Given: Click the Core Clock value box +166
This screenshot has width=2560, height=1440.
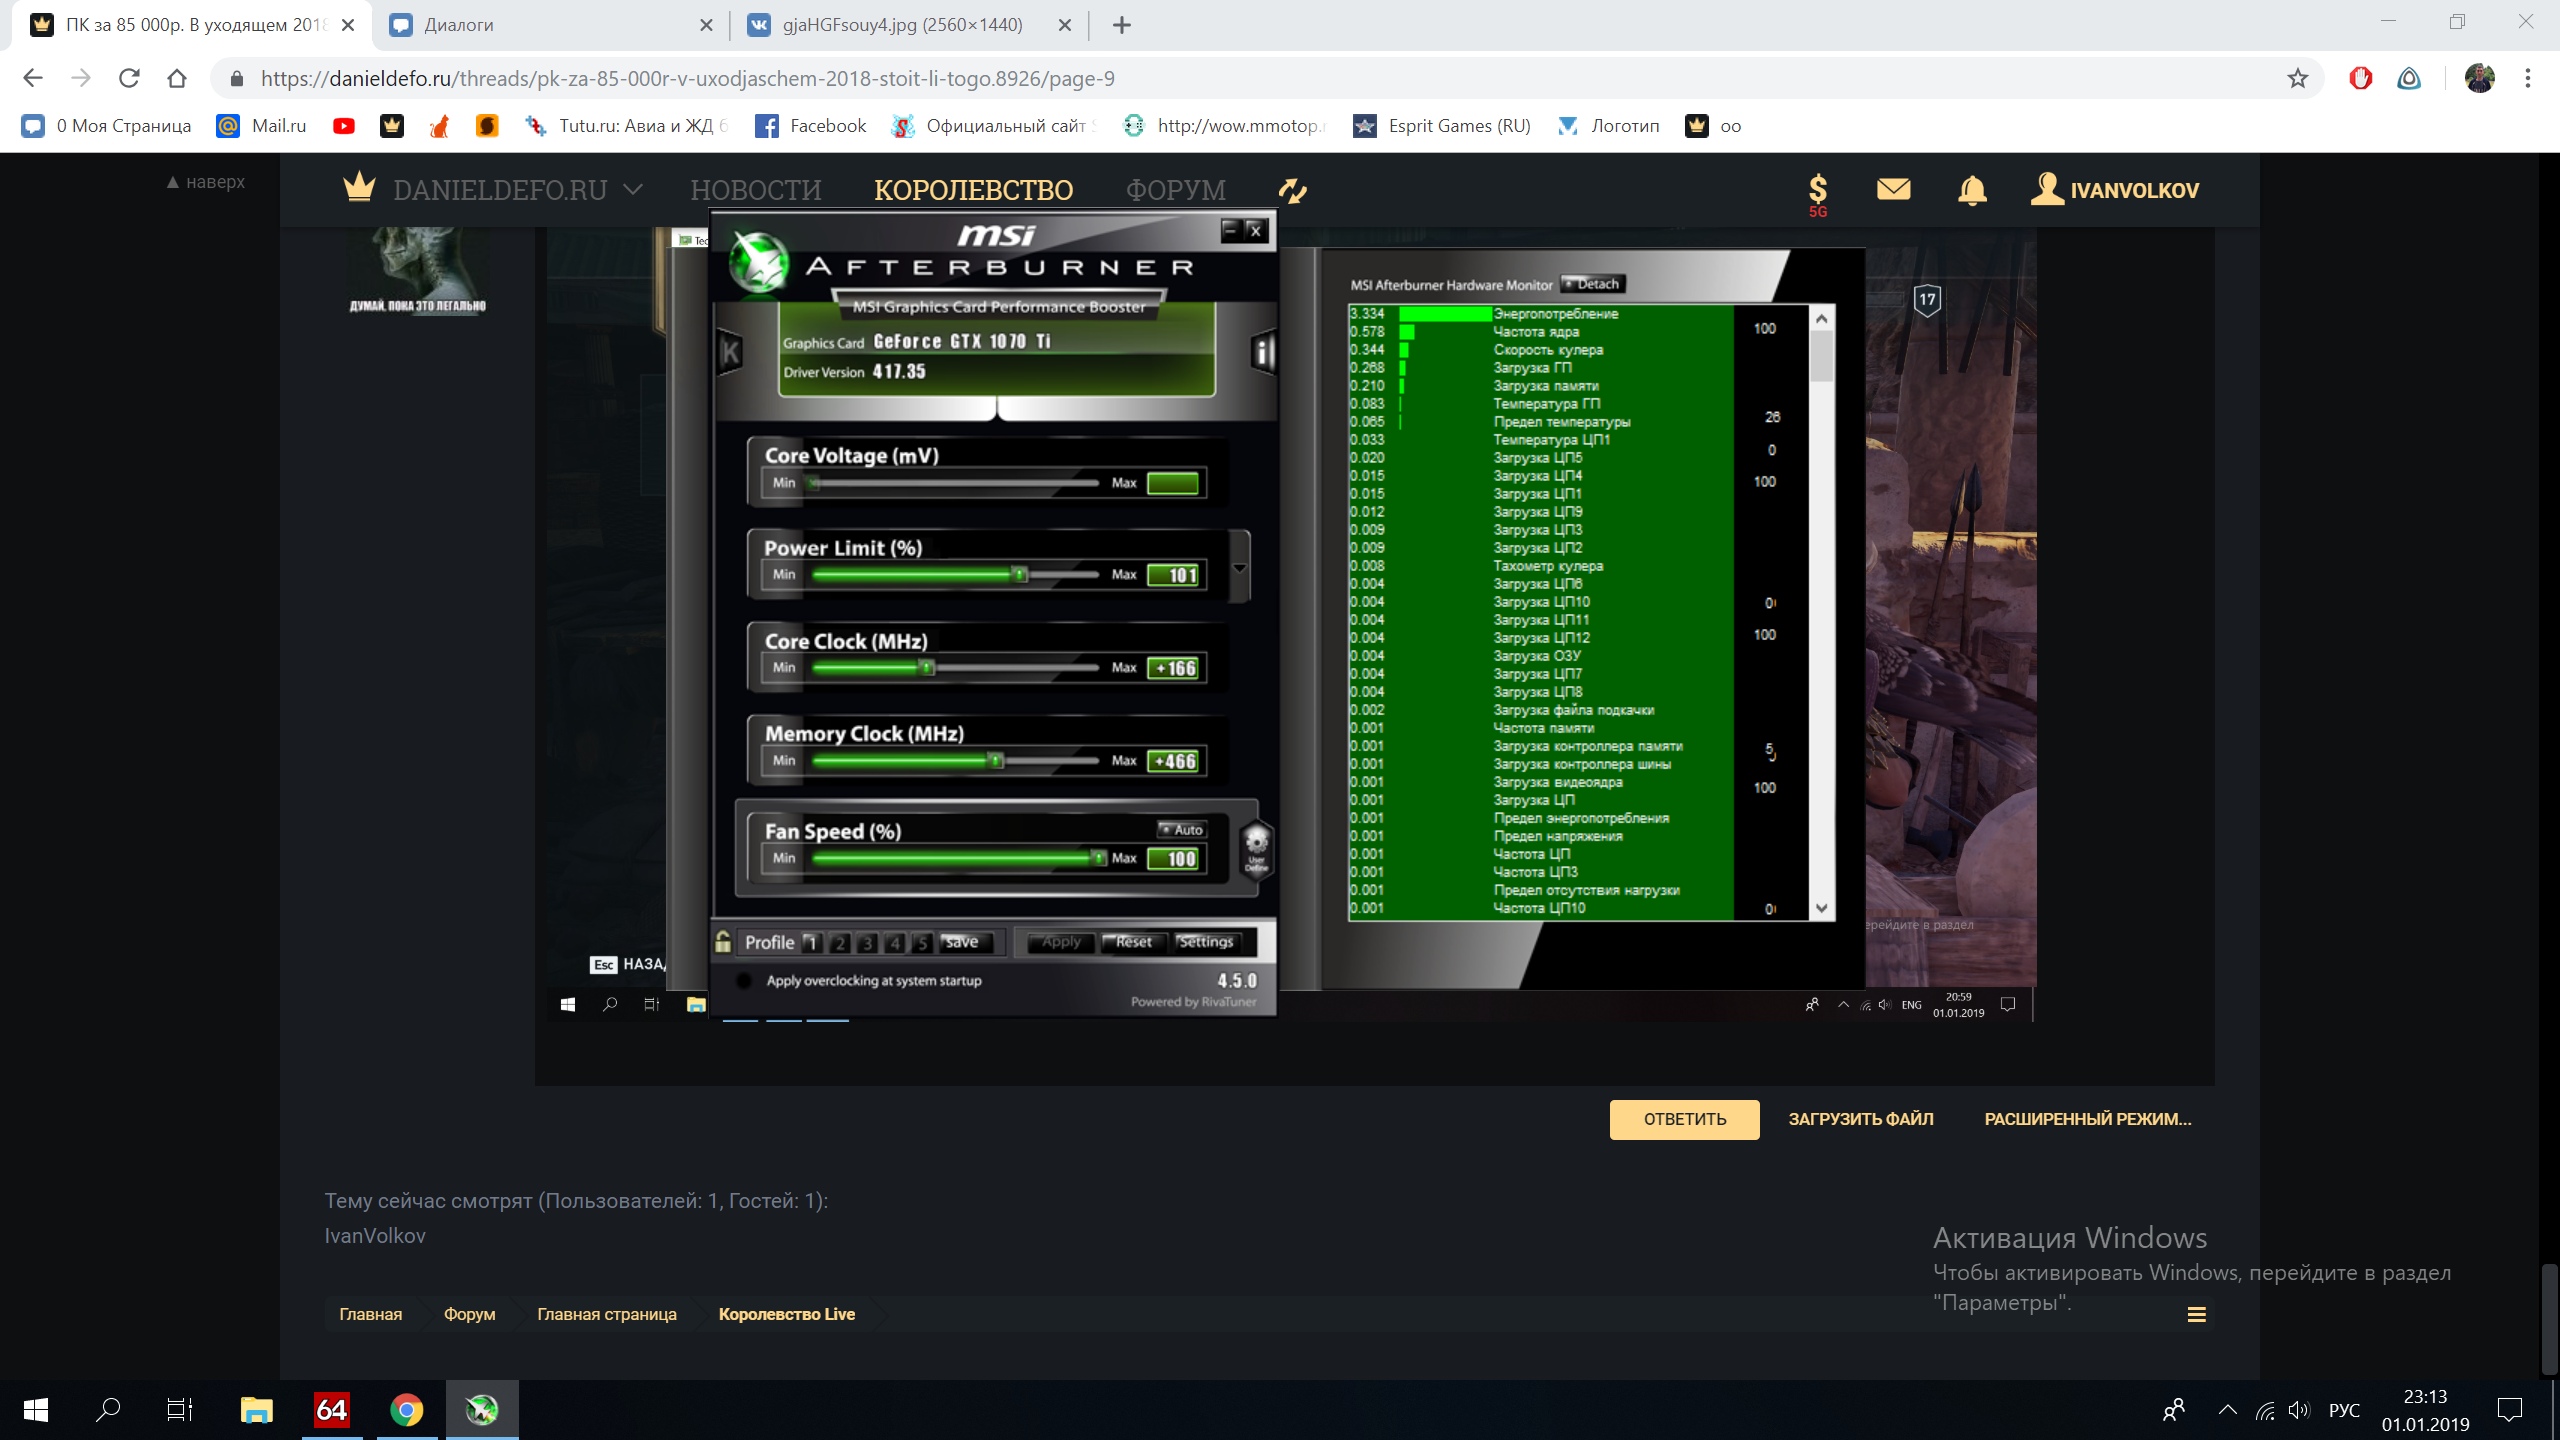Looking at the screenshot, I should coord(1175,668).
